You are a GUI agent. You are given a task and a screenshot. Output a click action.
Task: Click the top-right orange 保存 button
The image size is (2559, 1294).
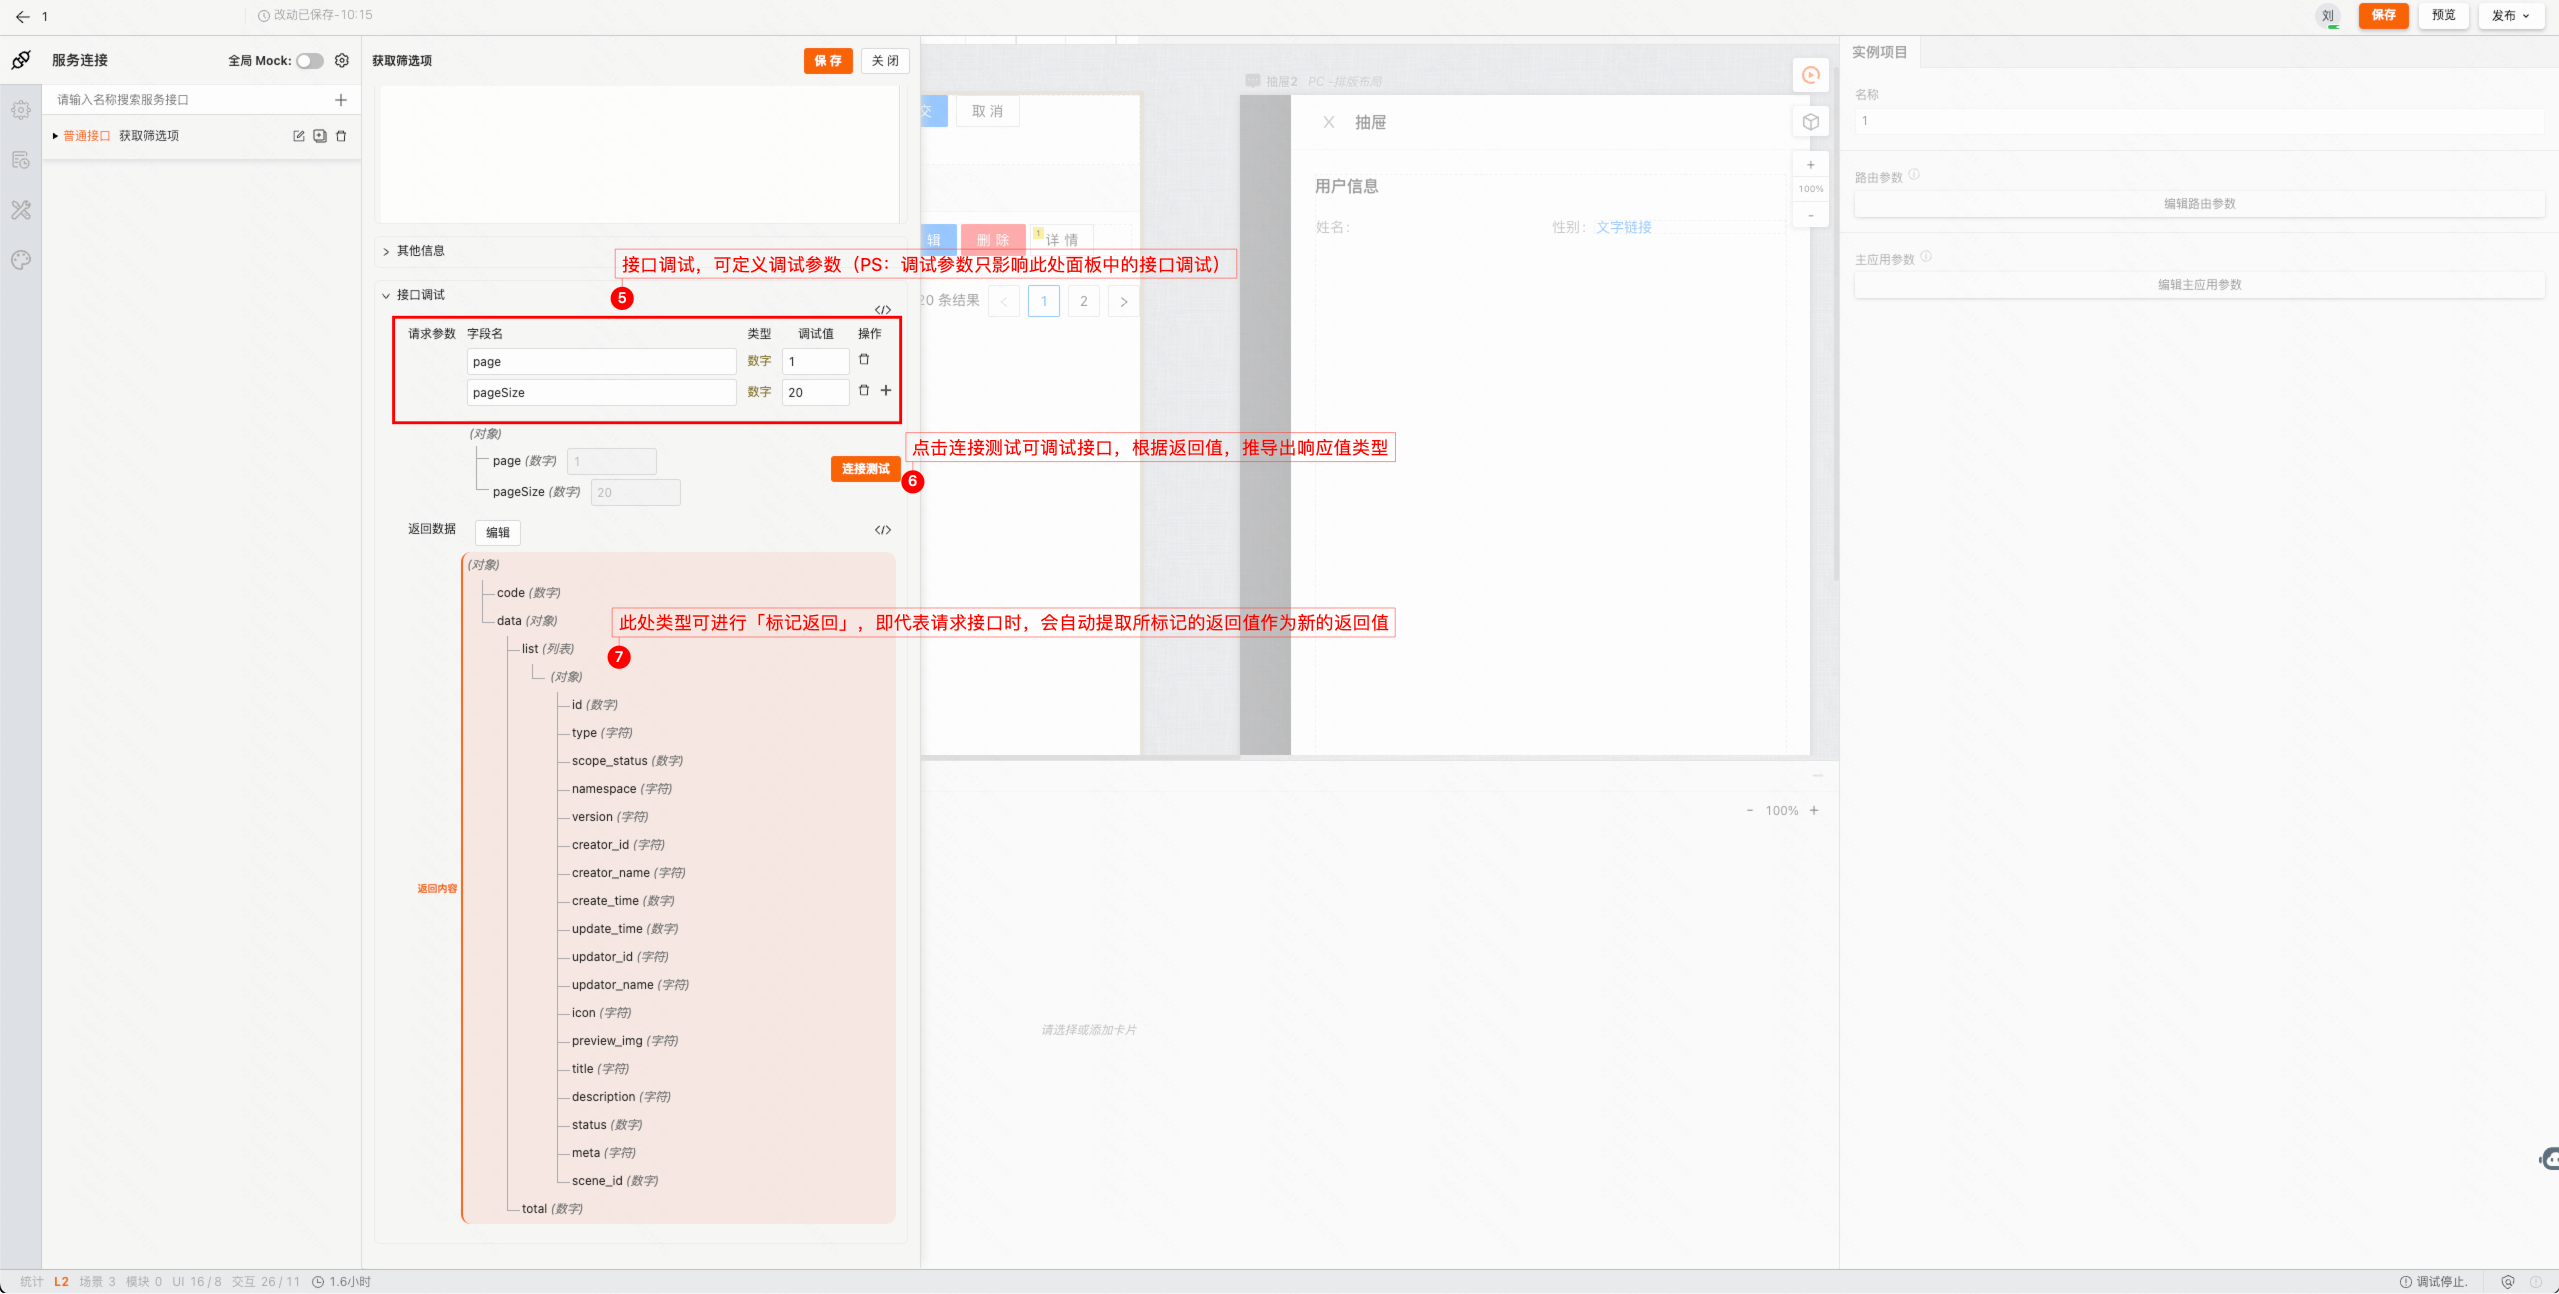[2384, 15]
